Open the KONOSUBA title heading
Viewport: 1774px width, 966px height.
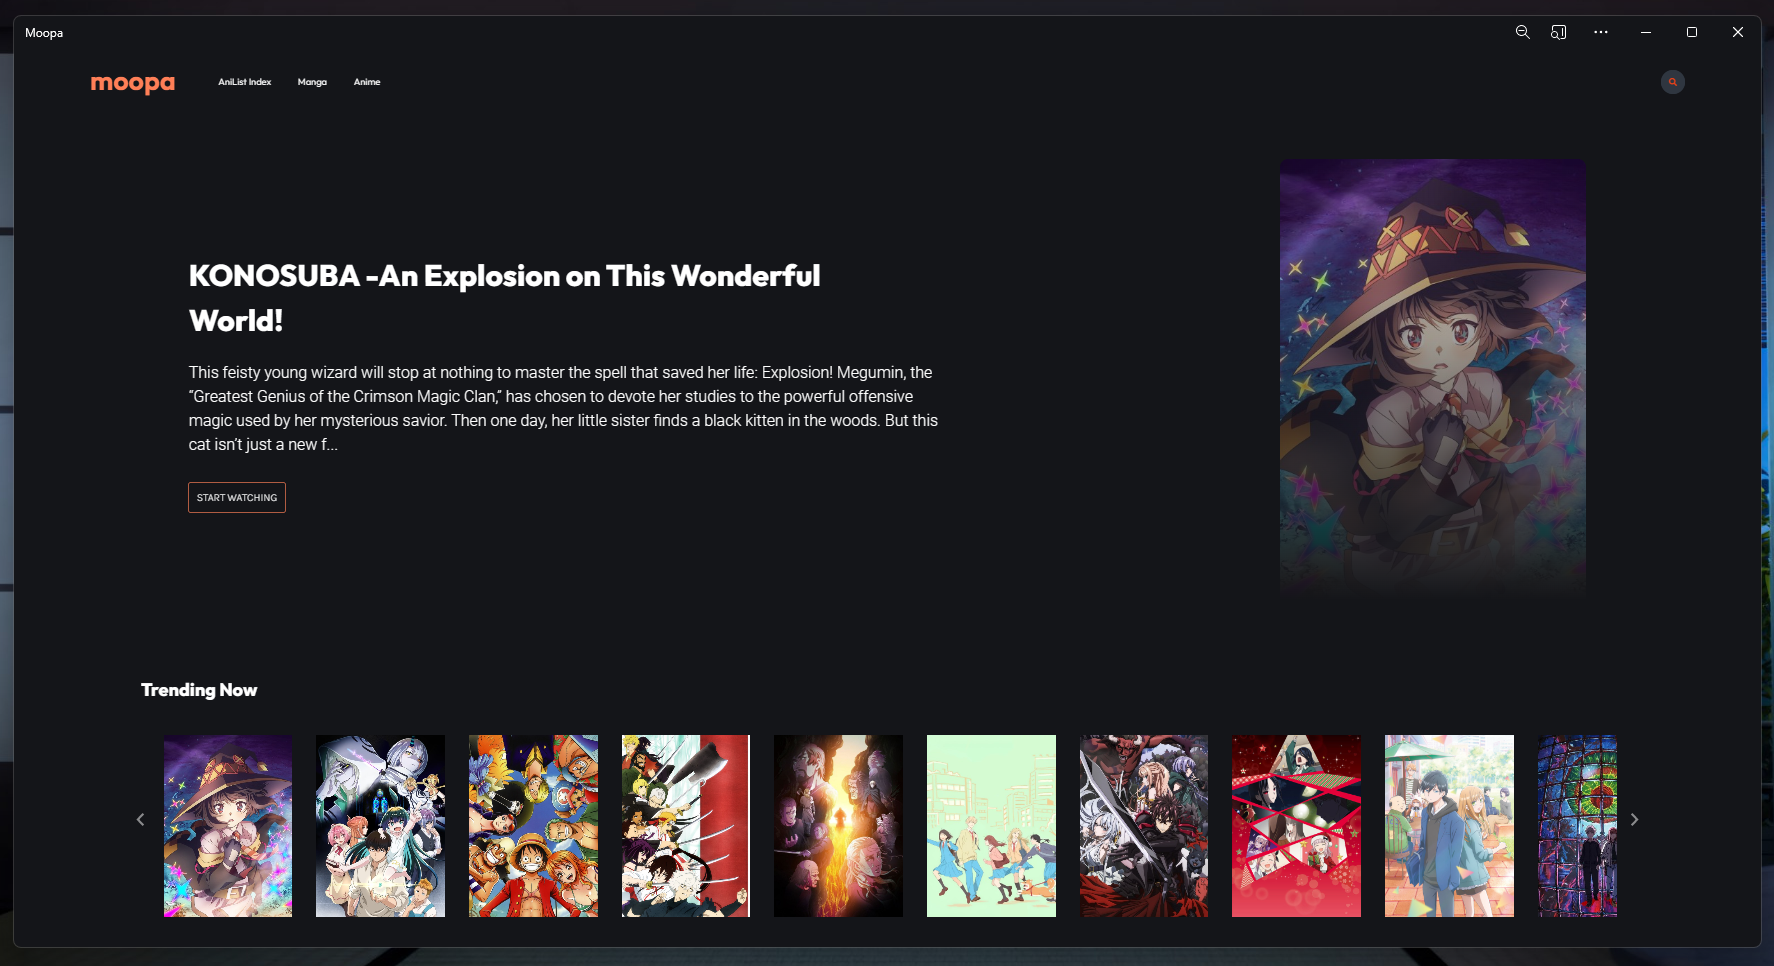point(504,298)
